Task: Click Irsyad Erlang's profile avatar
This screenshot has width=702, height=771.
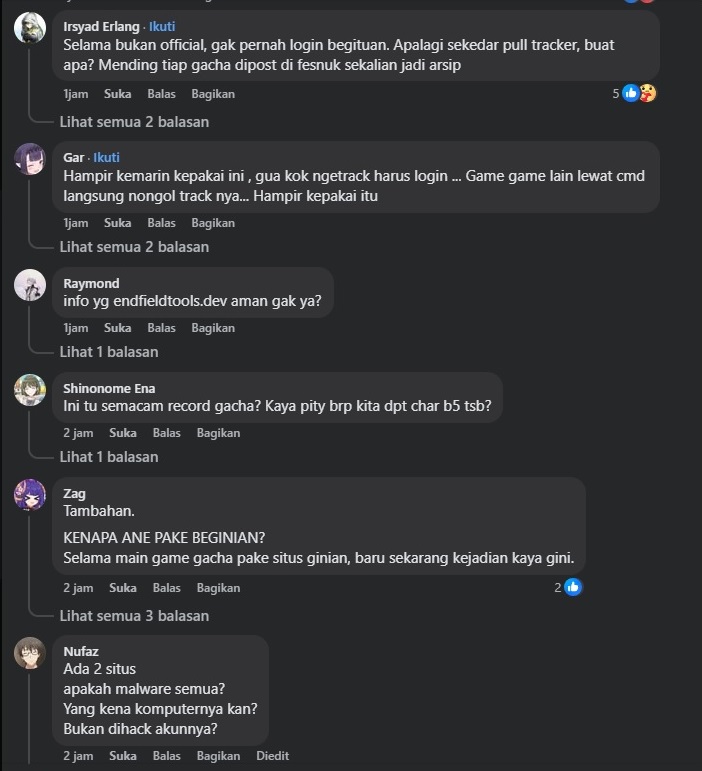Action: tap(30, 28)
